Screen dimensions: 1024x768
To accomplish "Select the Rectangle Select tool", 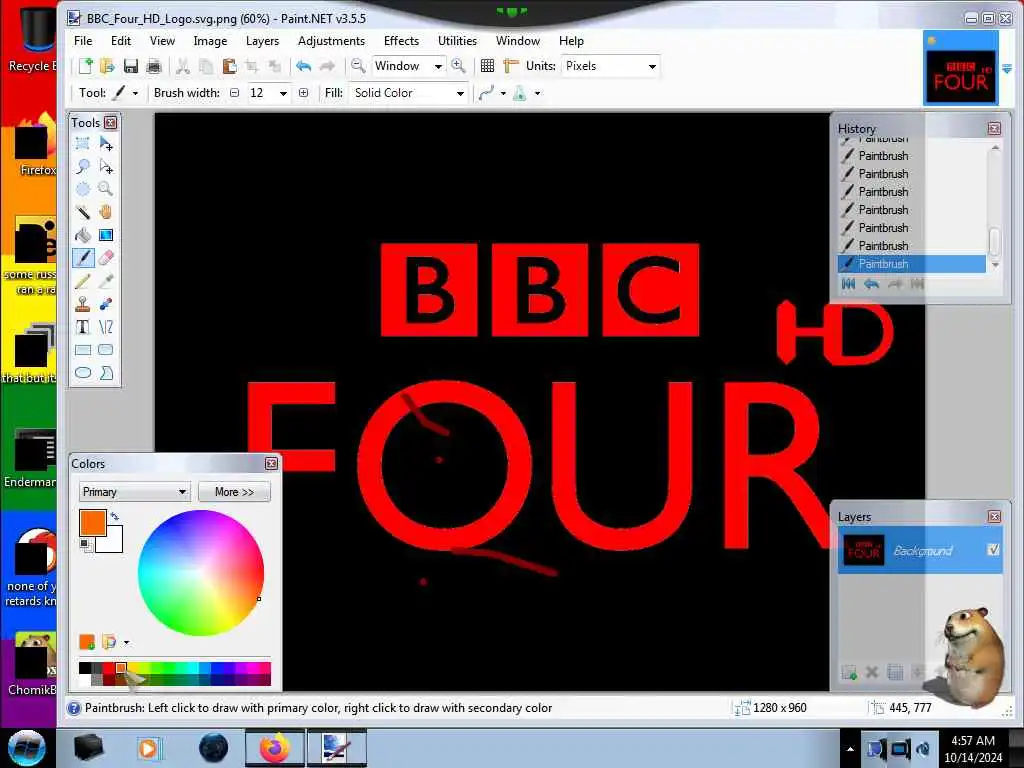I will coord(83,144).
